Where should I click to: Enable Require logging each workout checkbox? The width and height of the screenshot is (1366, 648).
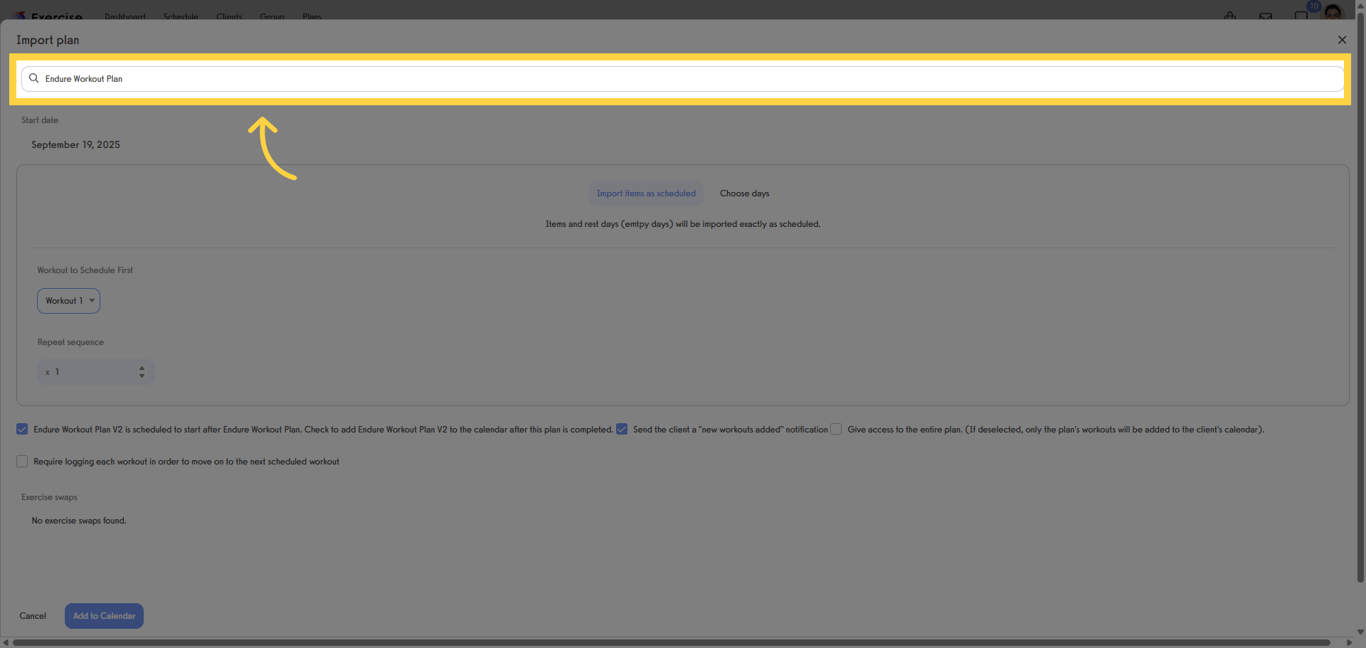point(22,461)
